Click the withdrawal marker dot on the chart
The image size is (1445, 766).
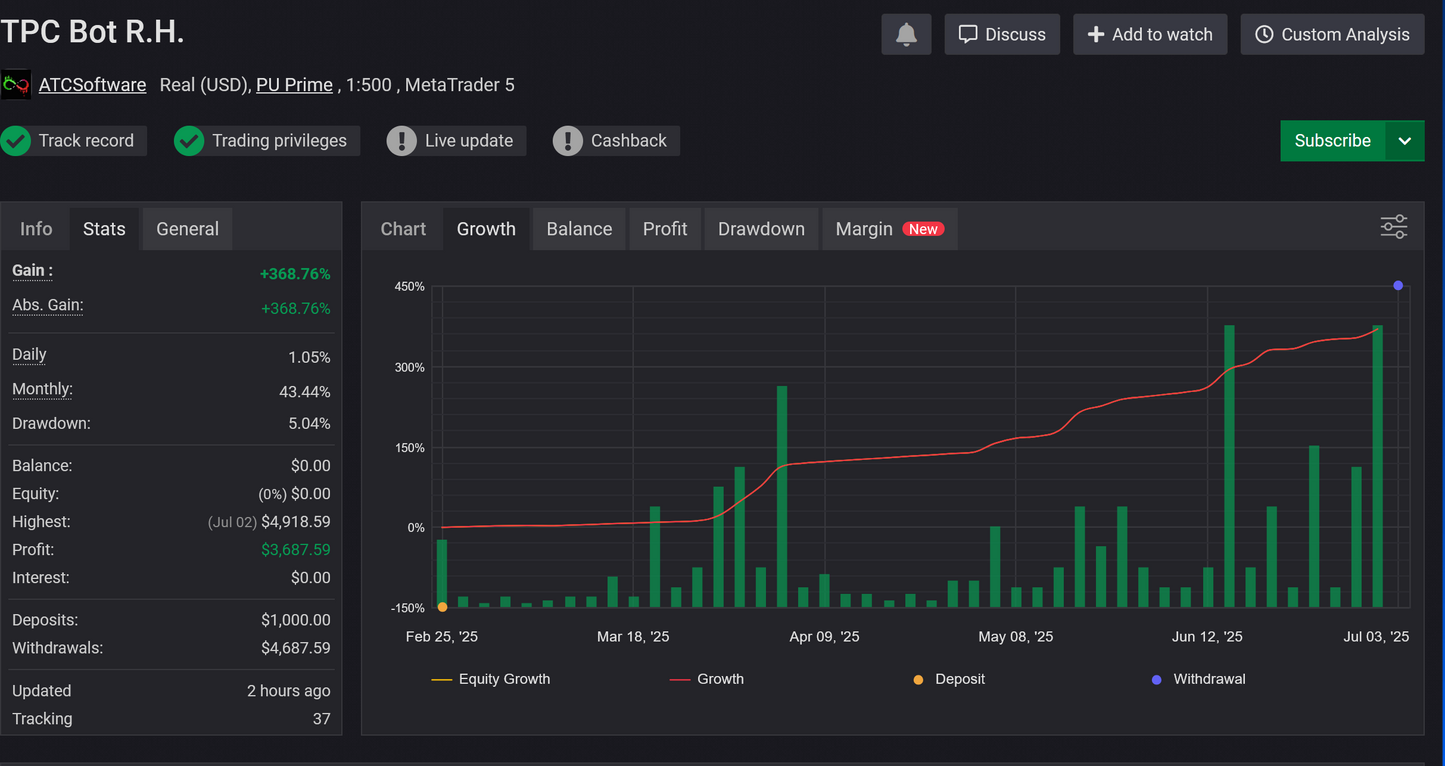pyautogui.click(x=1398, y=285)
